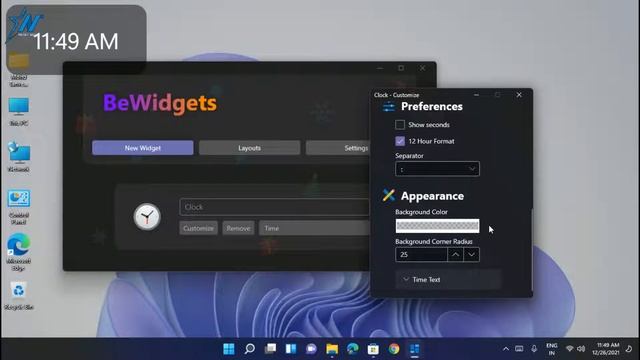Image resolution: width=640 pixels, height=360 pixels.
Task: Click the Customize button for Clock widget
Action: [198, 228]
